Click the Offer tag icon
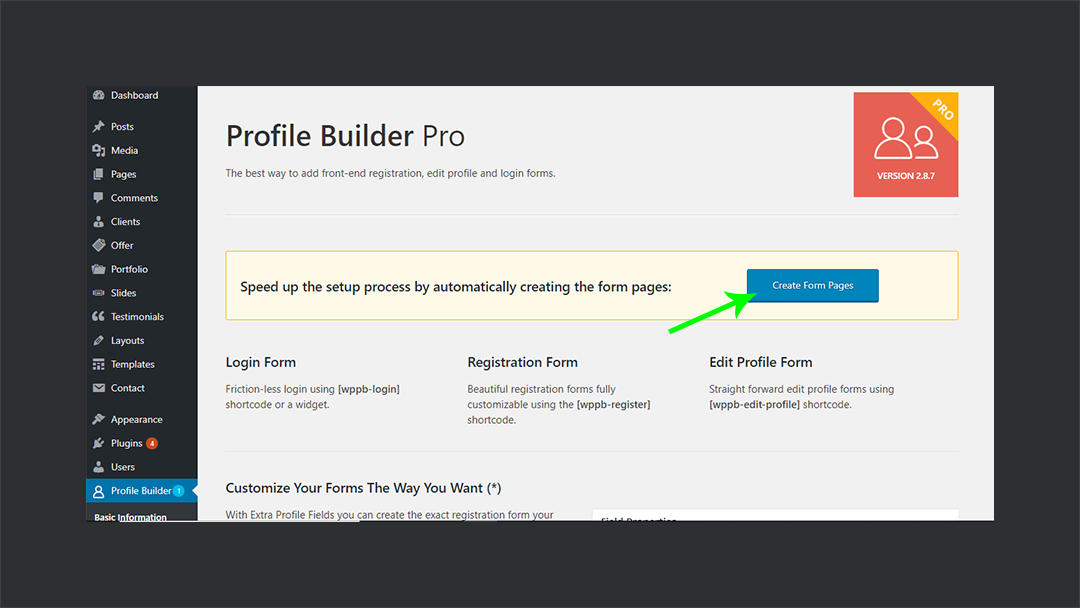The image size is (1080, 608). (x=98, y=245)
